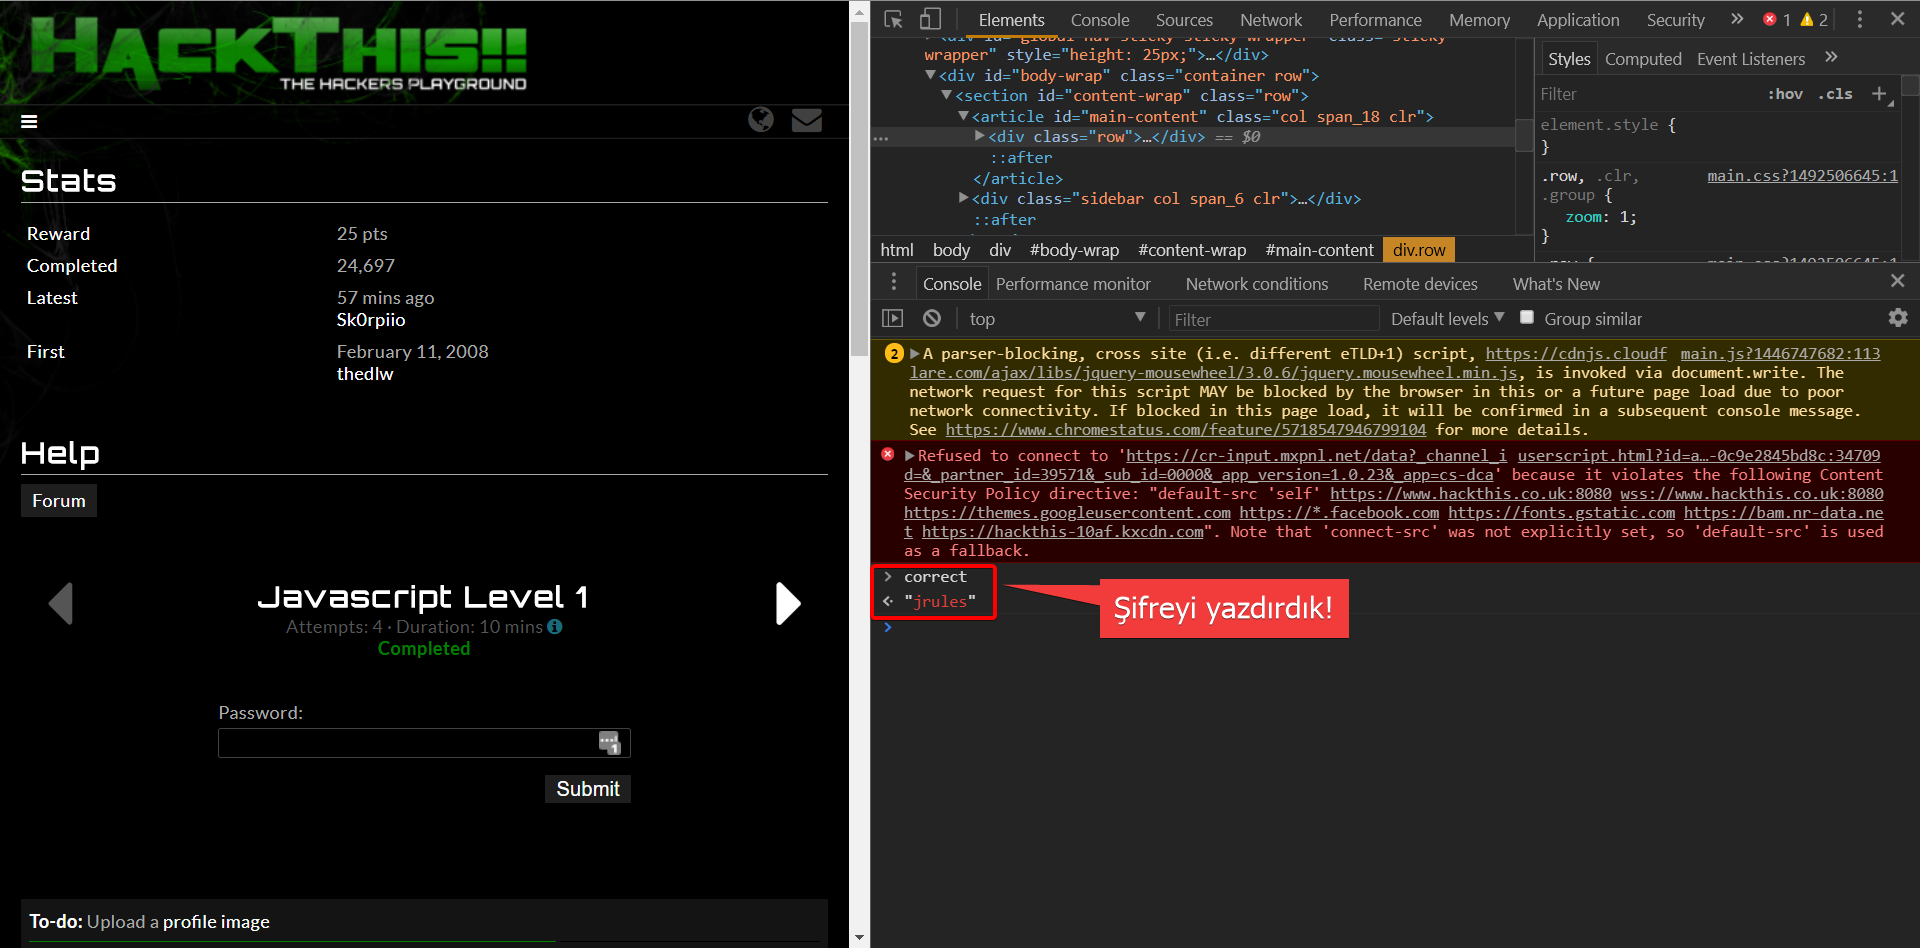Toggle the :hov element state button

pos(1785,94)
